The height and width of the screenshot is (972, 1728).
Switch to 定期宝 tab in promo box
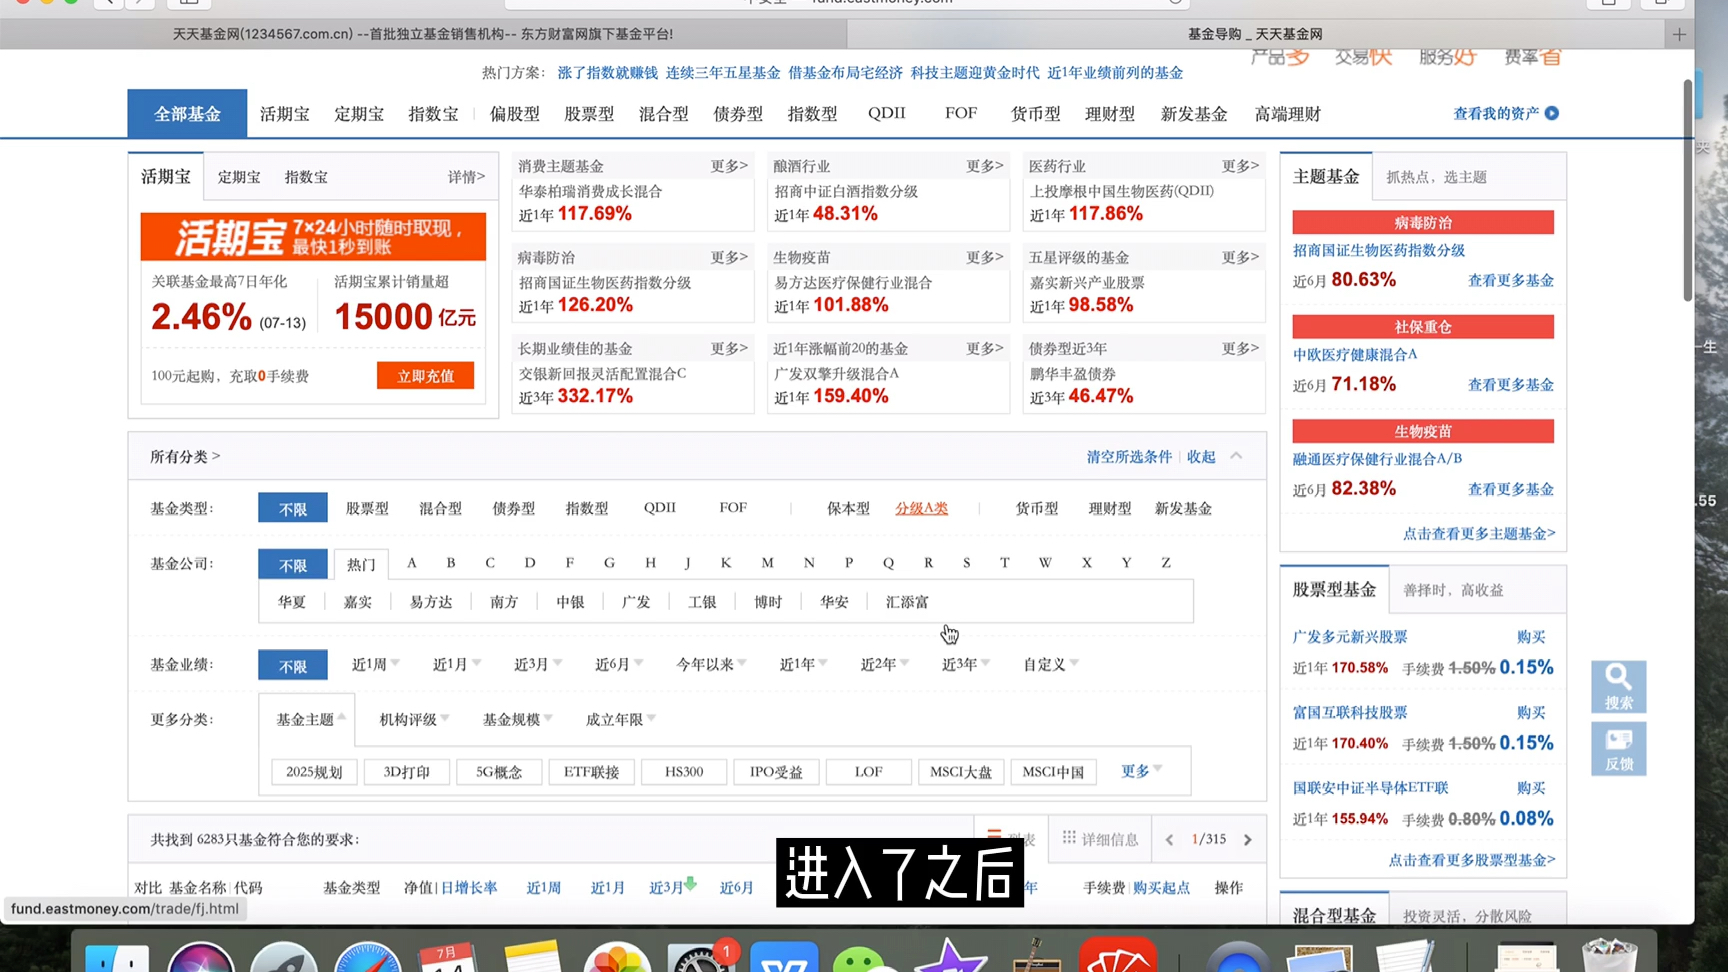click(x=239, y=177)
